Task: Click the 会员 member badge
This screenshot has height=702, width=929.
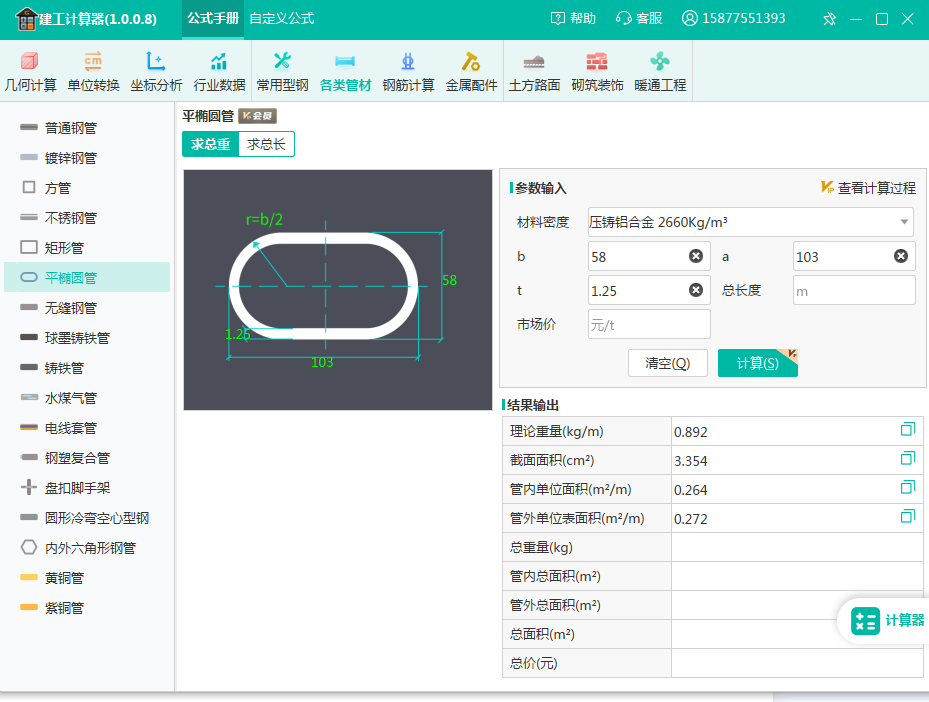Action: [258, 116]
